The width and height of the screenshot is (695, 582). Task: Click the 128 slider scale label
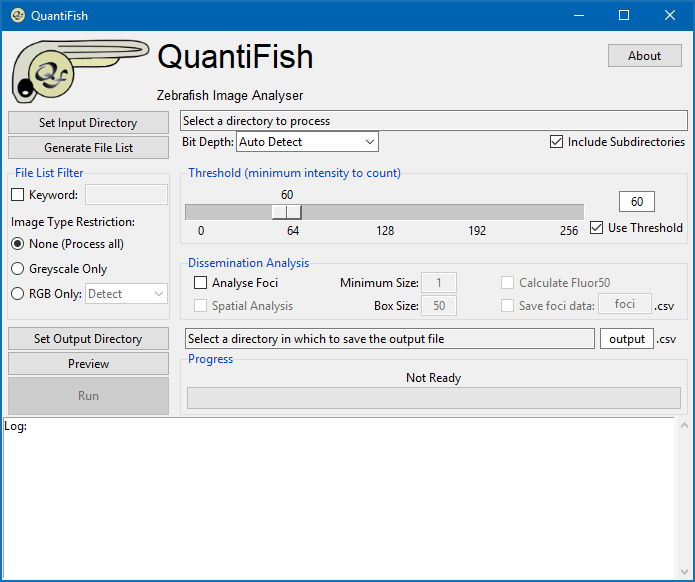click(x=385, y=230)
